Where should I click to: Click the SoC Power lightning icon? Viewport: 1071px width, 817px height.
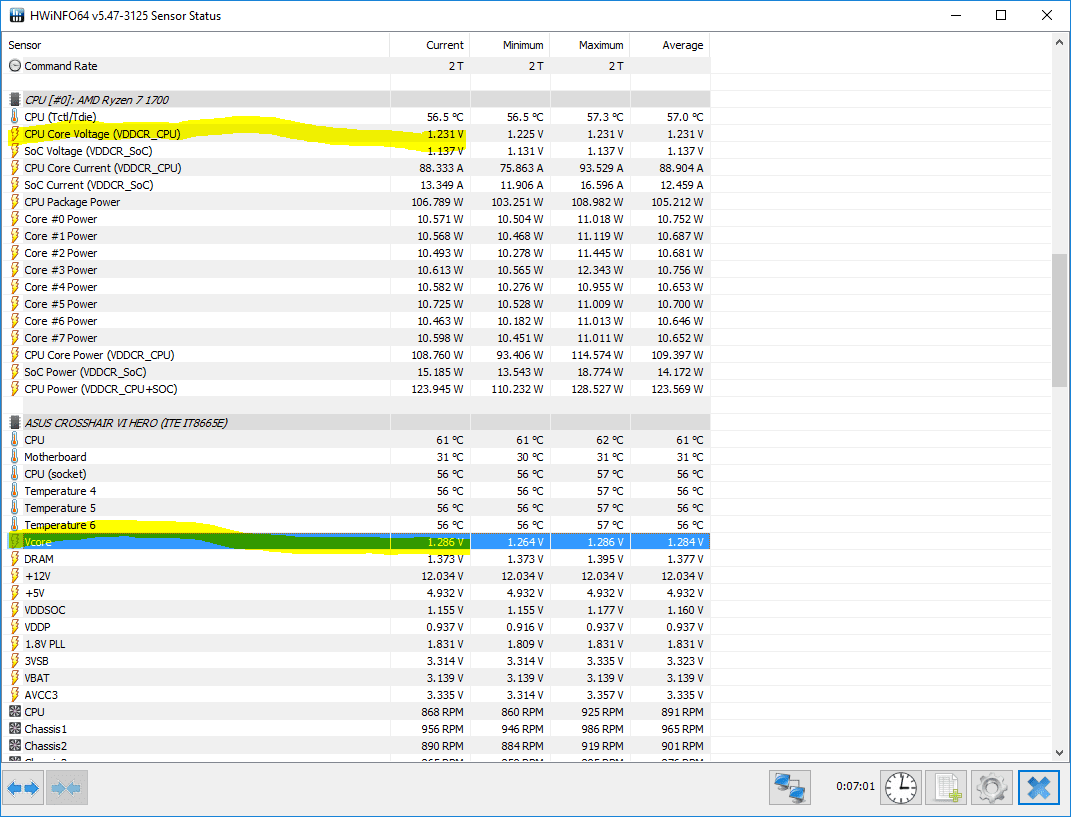click(15, 372)
